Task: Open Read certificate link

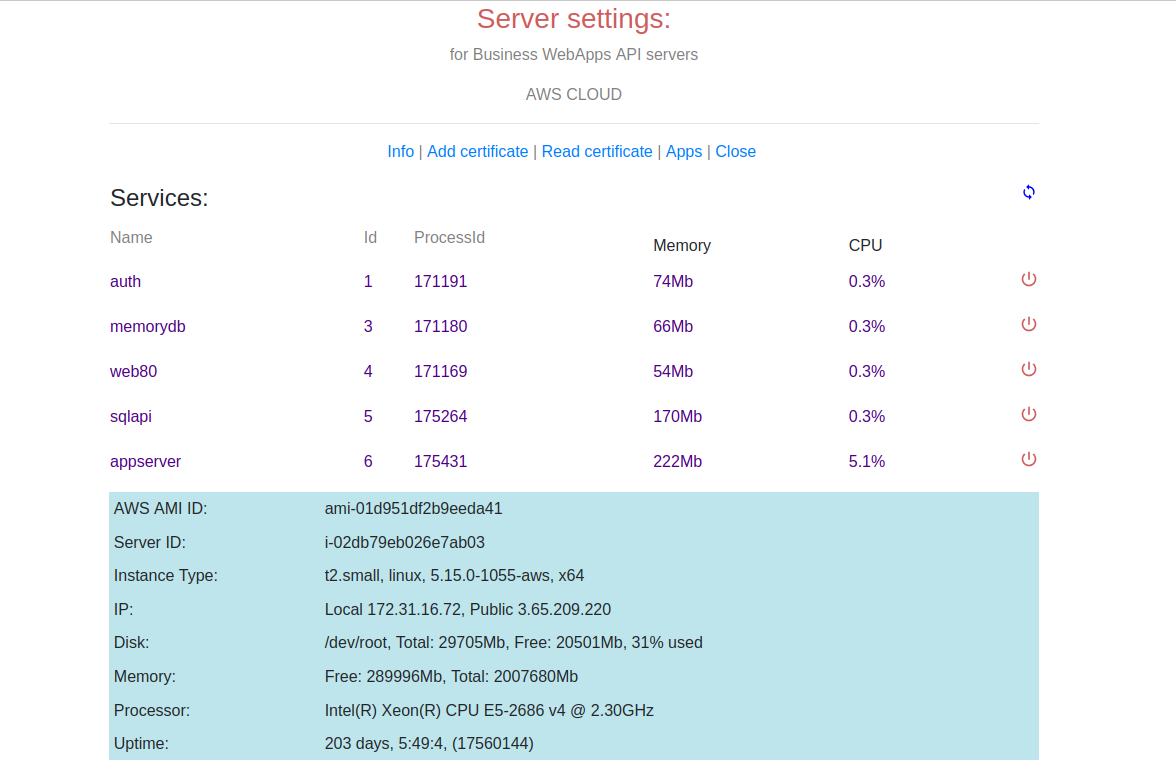Action: click(x=597, y=152)
